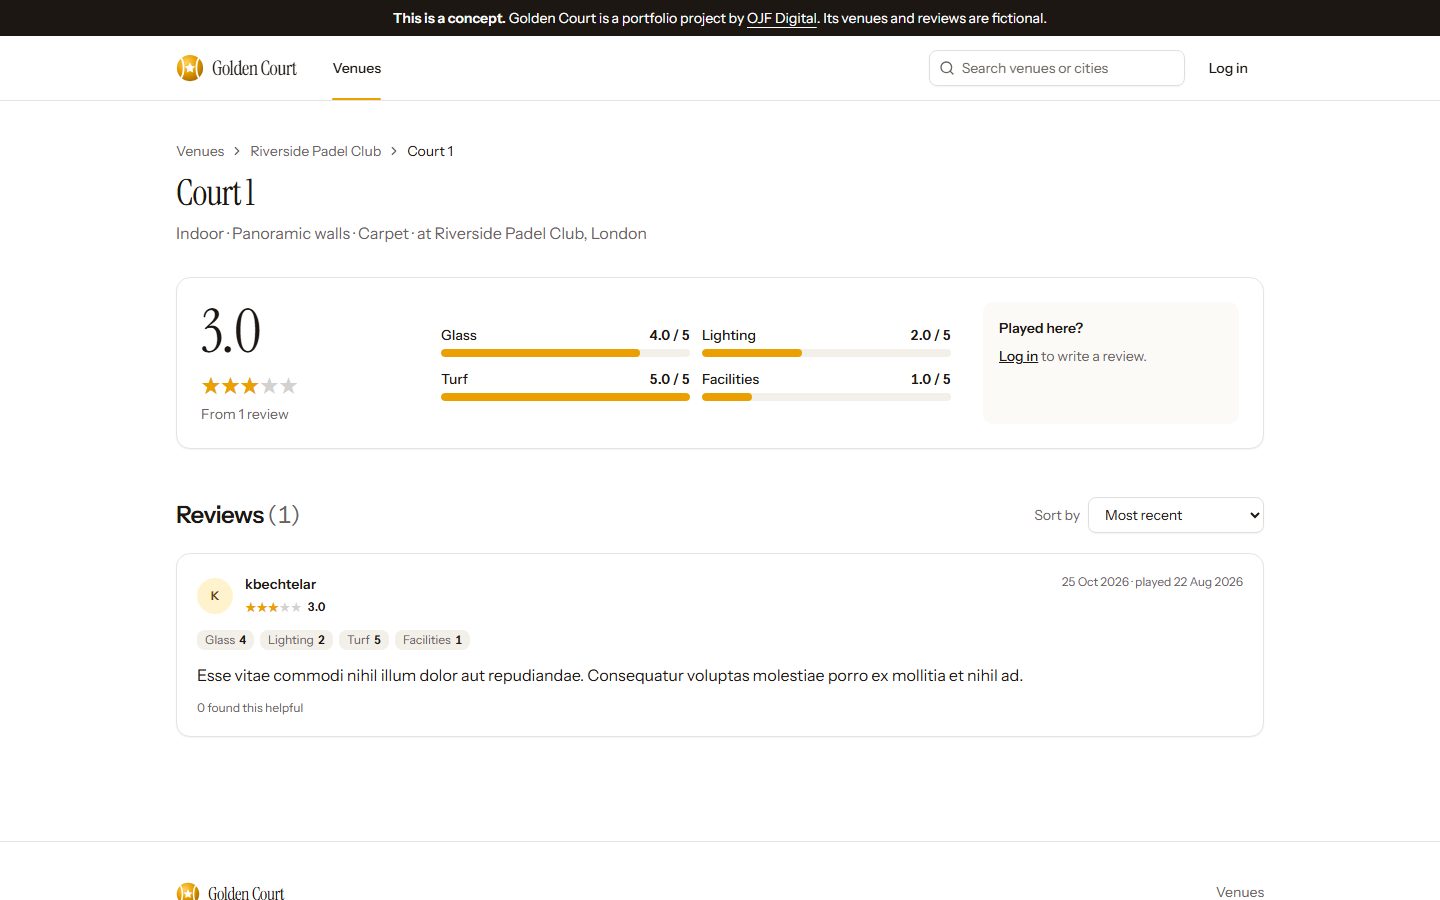Click the Lighting '2.0 / 5' score
The height and width of the screenshot is (900, 1440).
coord(930,335)
